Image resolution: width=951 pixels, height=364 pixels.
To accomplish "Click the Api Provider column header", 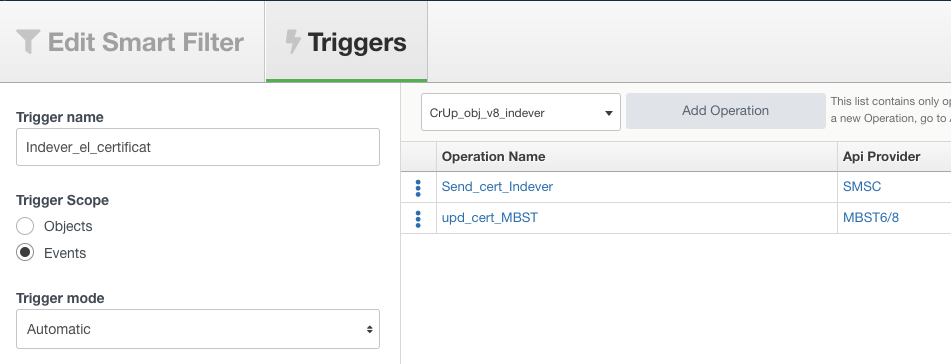I will click(x=881, y=157).
